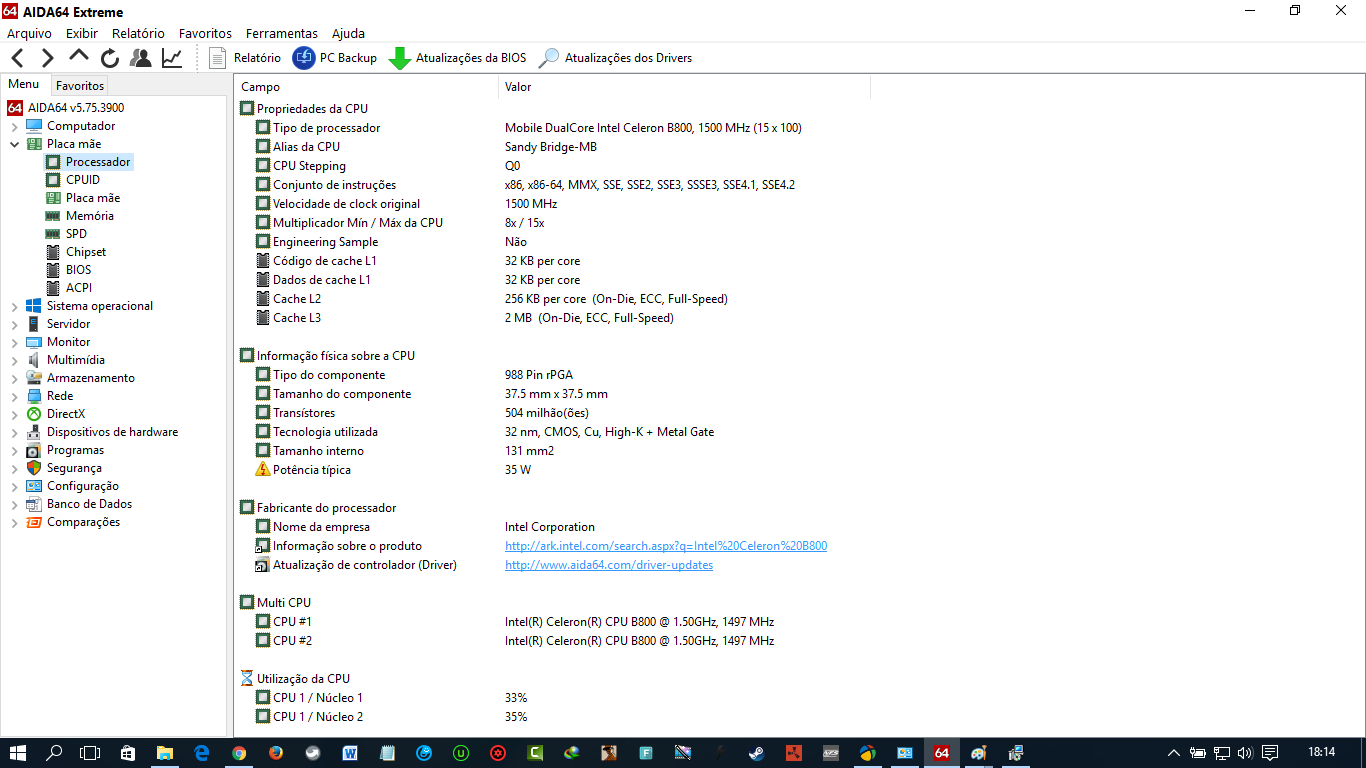Open the Relatório report wizard in the toolbar
This screenshot has height=768, width=1366.
point(245,58)
